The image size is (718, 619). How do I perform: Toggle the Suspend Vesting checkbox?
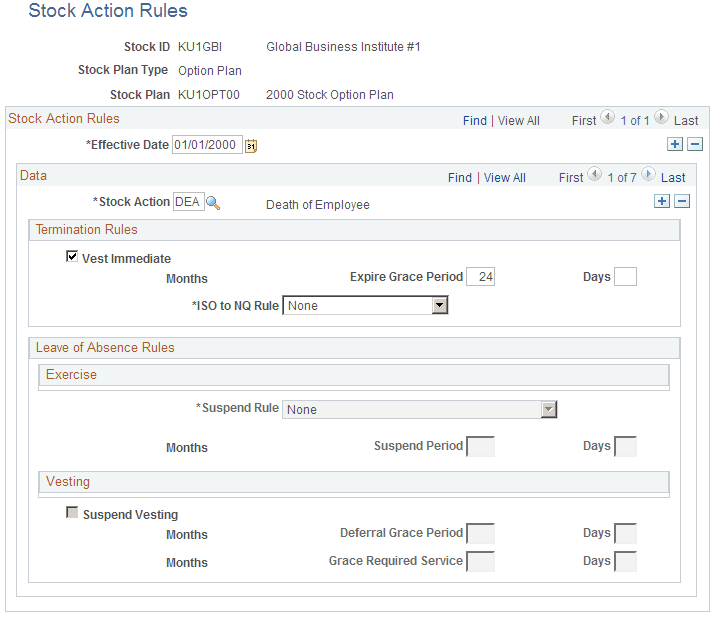72,512
